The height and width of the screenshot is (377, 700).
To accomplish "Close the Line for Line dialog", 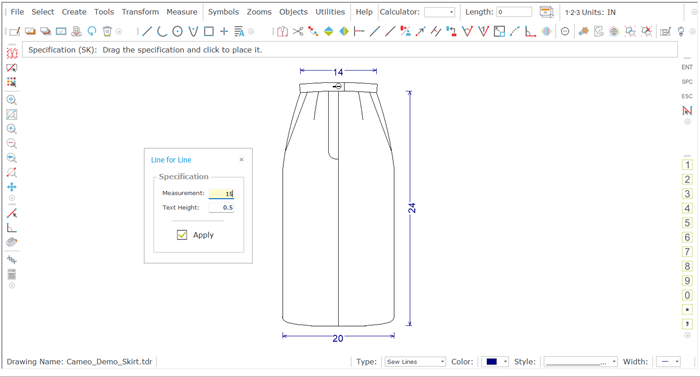I will tap(242, 159).
